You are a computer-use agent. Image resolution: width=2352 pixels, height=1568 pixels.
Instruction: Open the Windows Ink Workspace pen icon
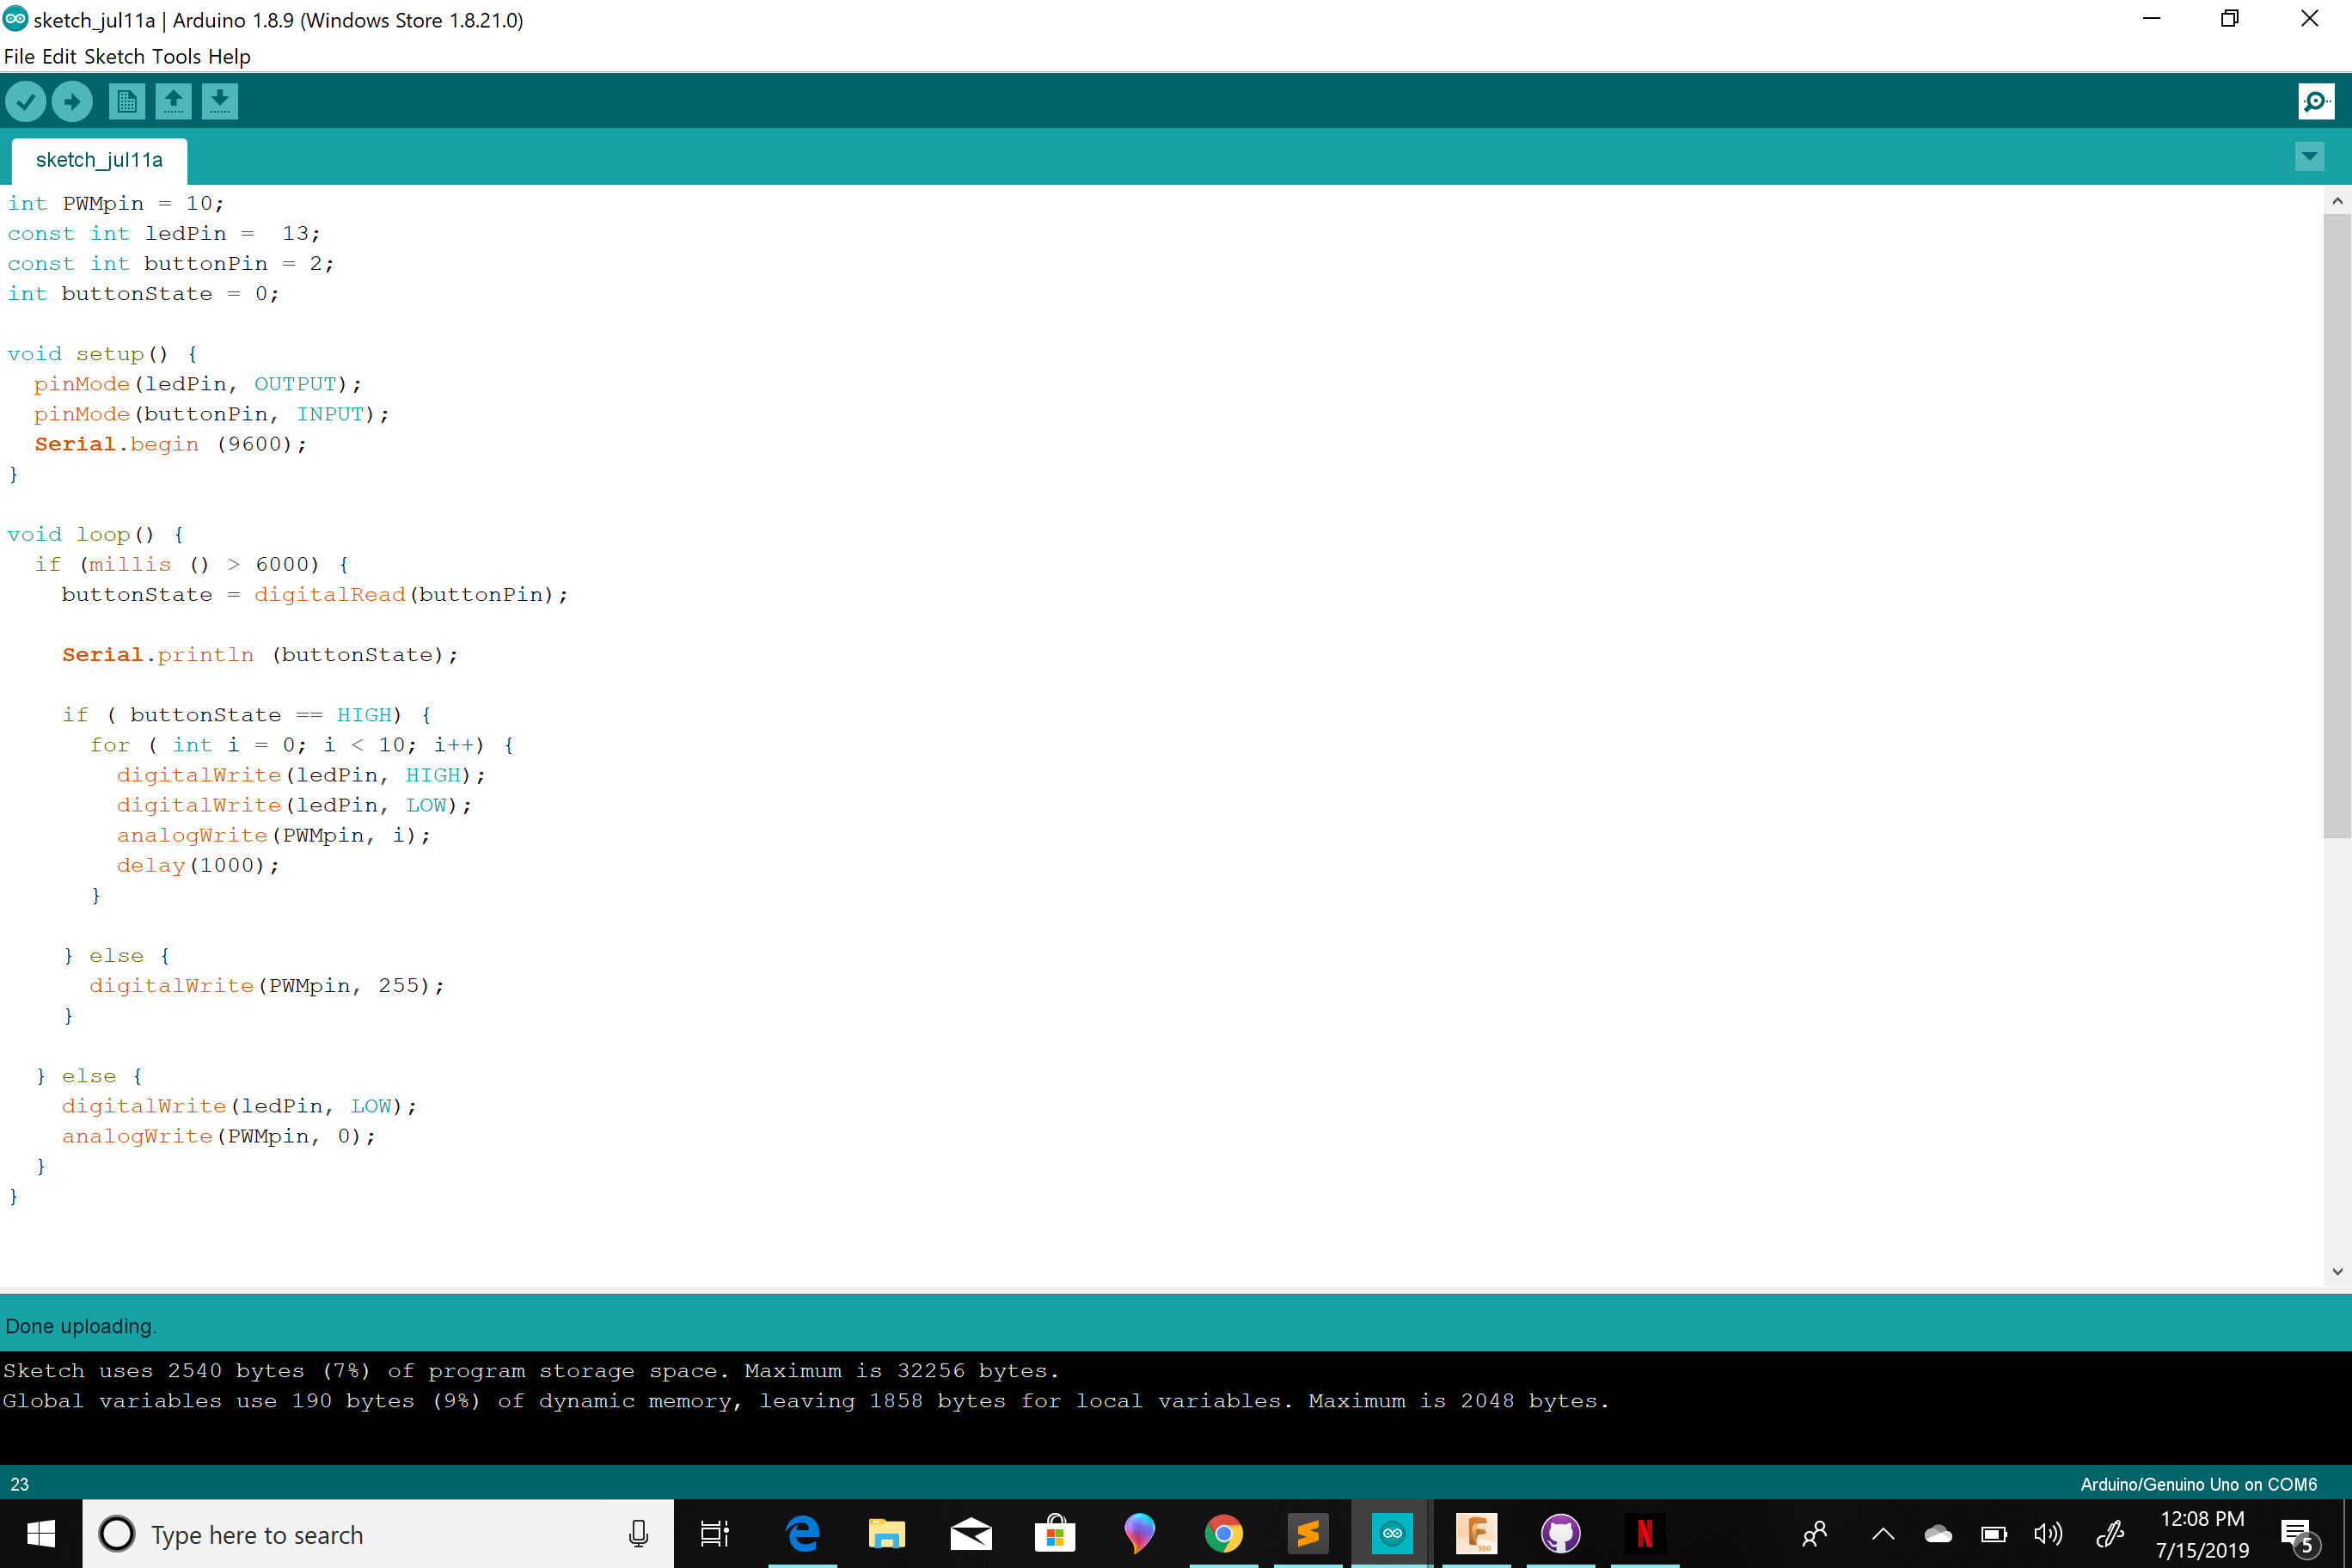(2109, 1533)
